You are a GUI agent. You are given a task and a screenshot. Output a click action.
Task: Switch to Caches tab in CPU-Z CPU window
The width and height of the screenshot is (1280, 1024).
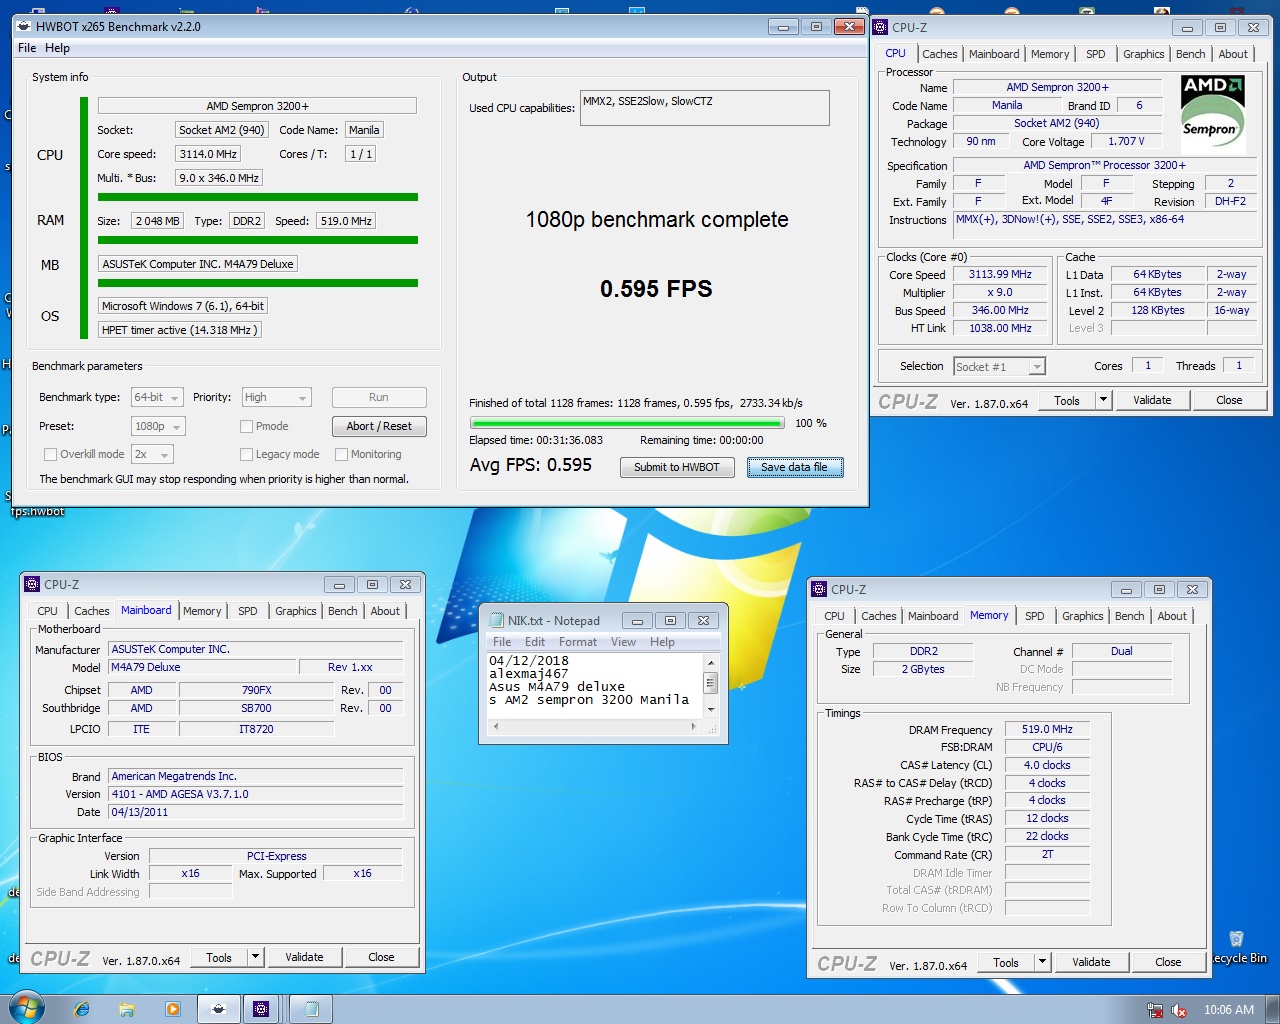pyautogui.click(x=939, y=54)
